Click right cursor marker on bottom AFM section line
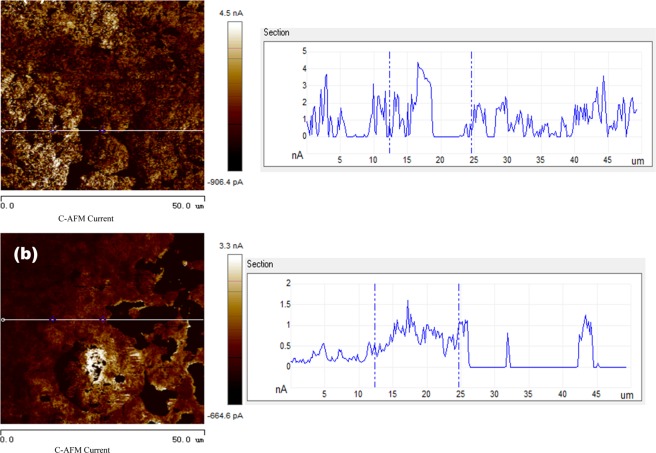The image size is (656, 453). pyautogui.click(x=102, y=320)
